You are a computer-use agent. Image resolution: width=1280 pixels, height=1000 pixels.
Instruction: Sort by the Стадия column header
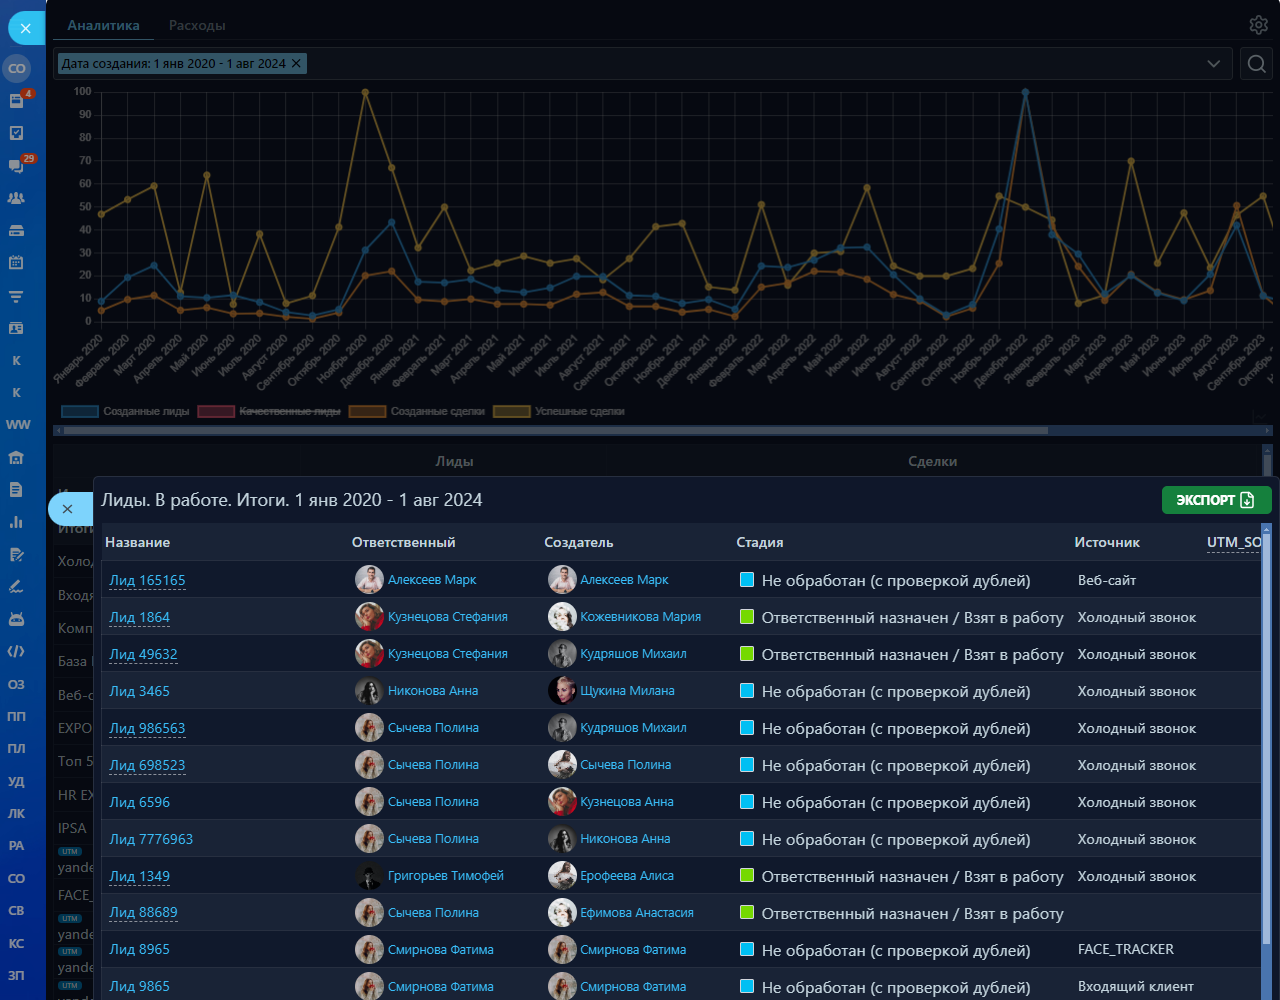tap(760, 542)
